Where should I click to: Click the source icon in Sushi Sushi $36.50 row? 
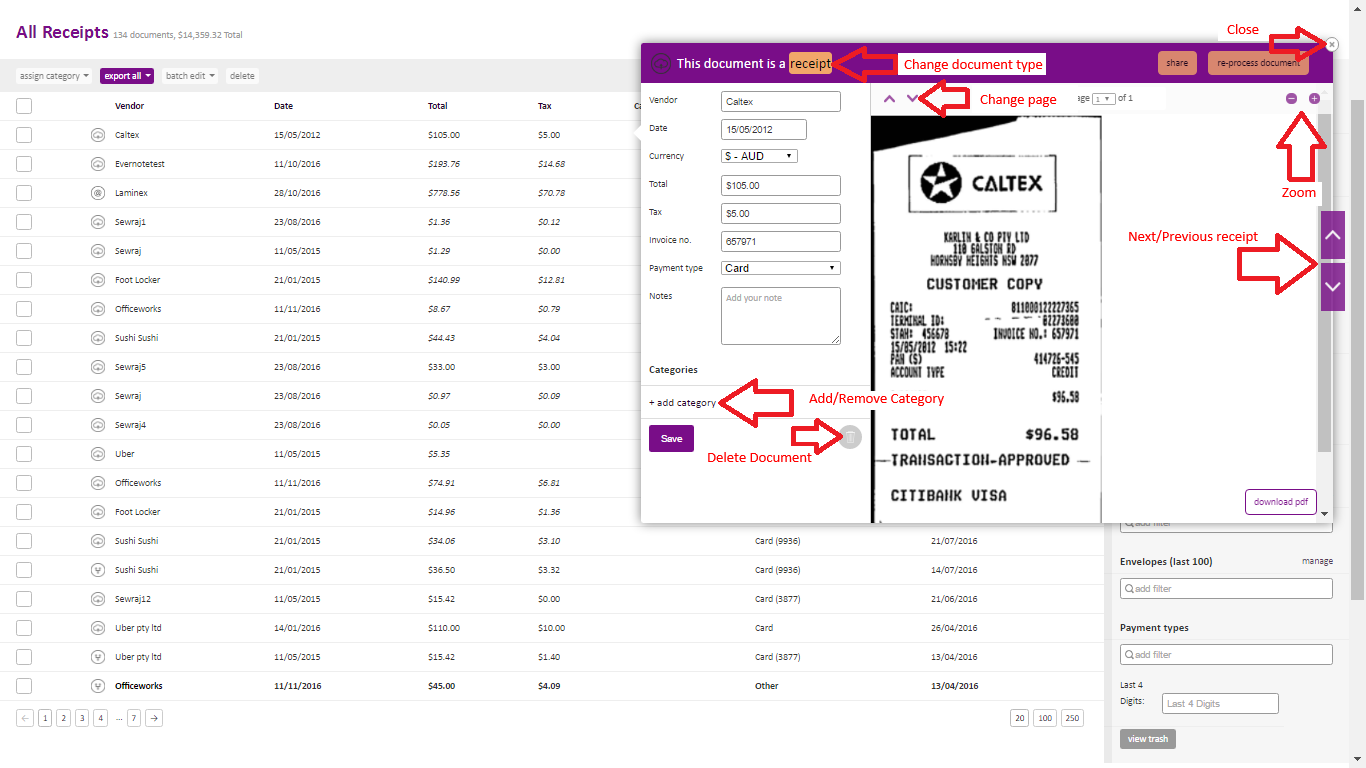pyautogui.click(x=98, y=570)
